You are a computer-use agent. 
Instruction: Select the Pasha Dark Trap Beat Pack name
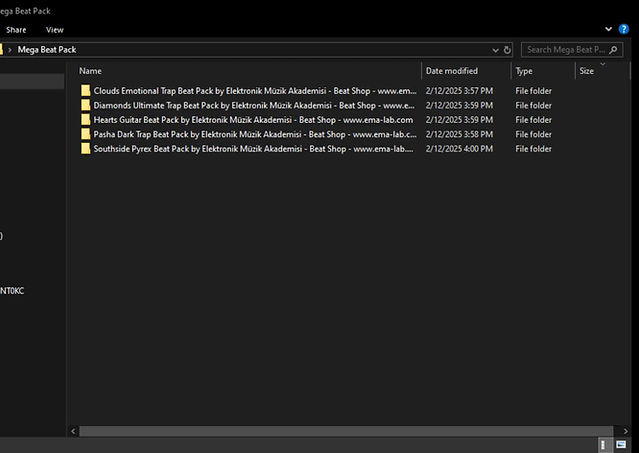pyautogui.click(x=255, y=134)
